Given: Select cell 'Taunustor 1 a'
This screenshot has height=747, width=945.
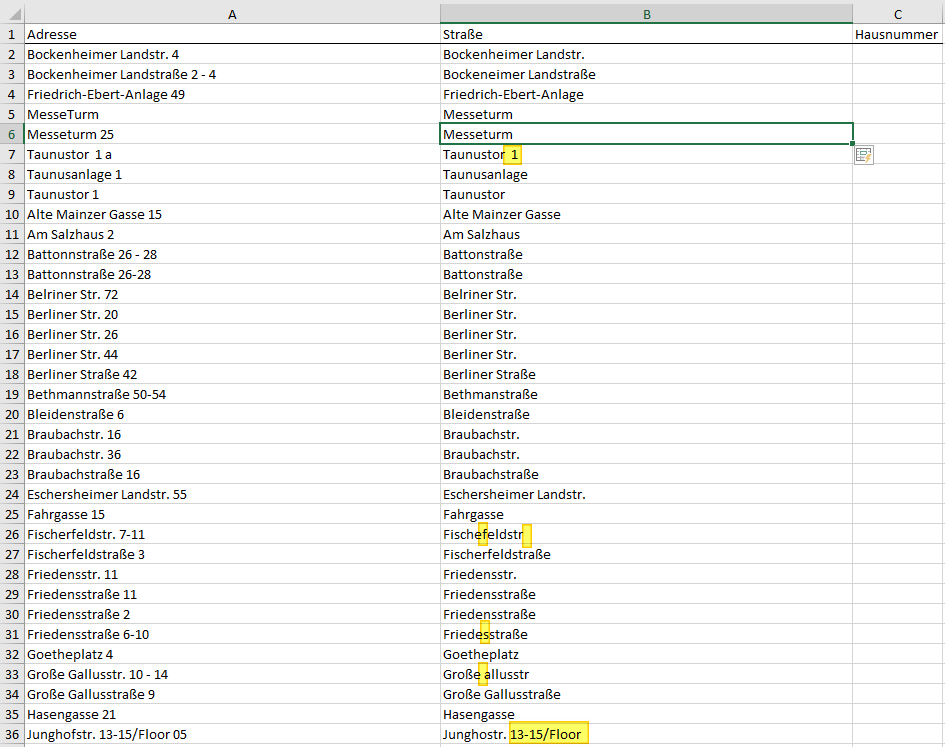Looking at the screenshot, I should coord(232,154).
